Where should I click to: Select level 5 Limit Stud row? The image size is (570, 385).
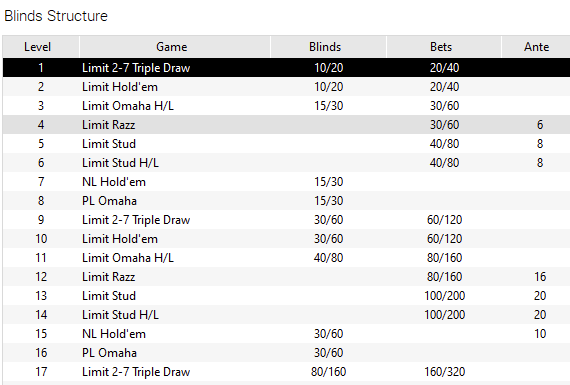tap(286, 144)
